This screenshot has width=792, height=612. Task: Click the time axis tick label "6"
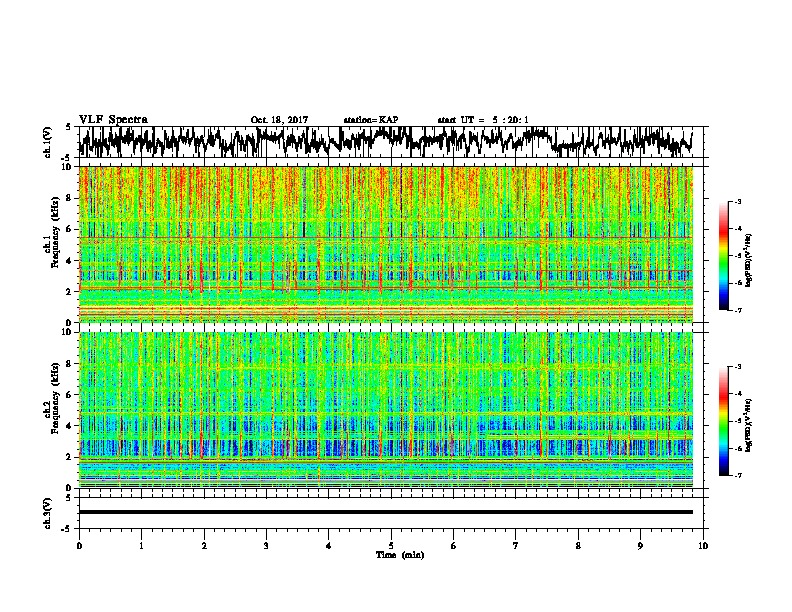(x=454, y=546)
